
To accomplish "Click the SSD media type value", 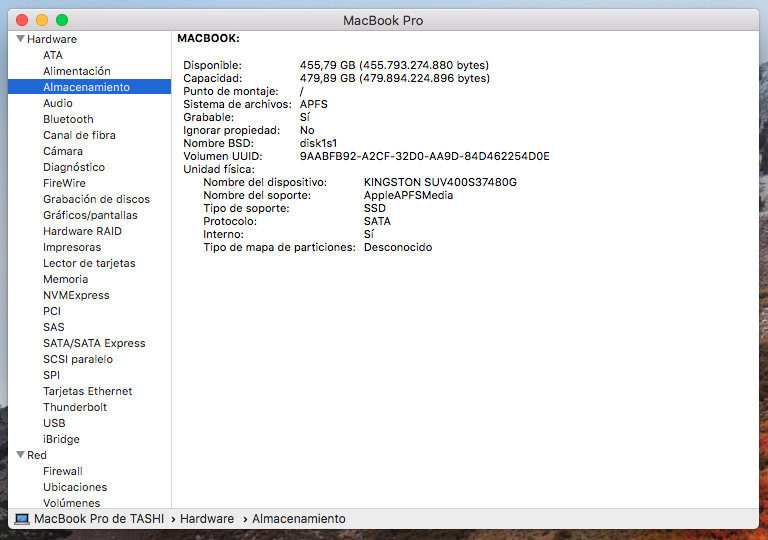I will [375, 208].
